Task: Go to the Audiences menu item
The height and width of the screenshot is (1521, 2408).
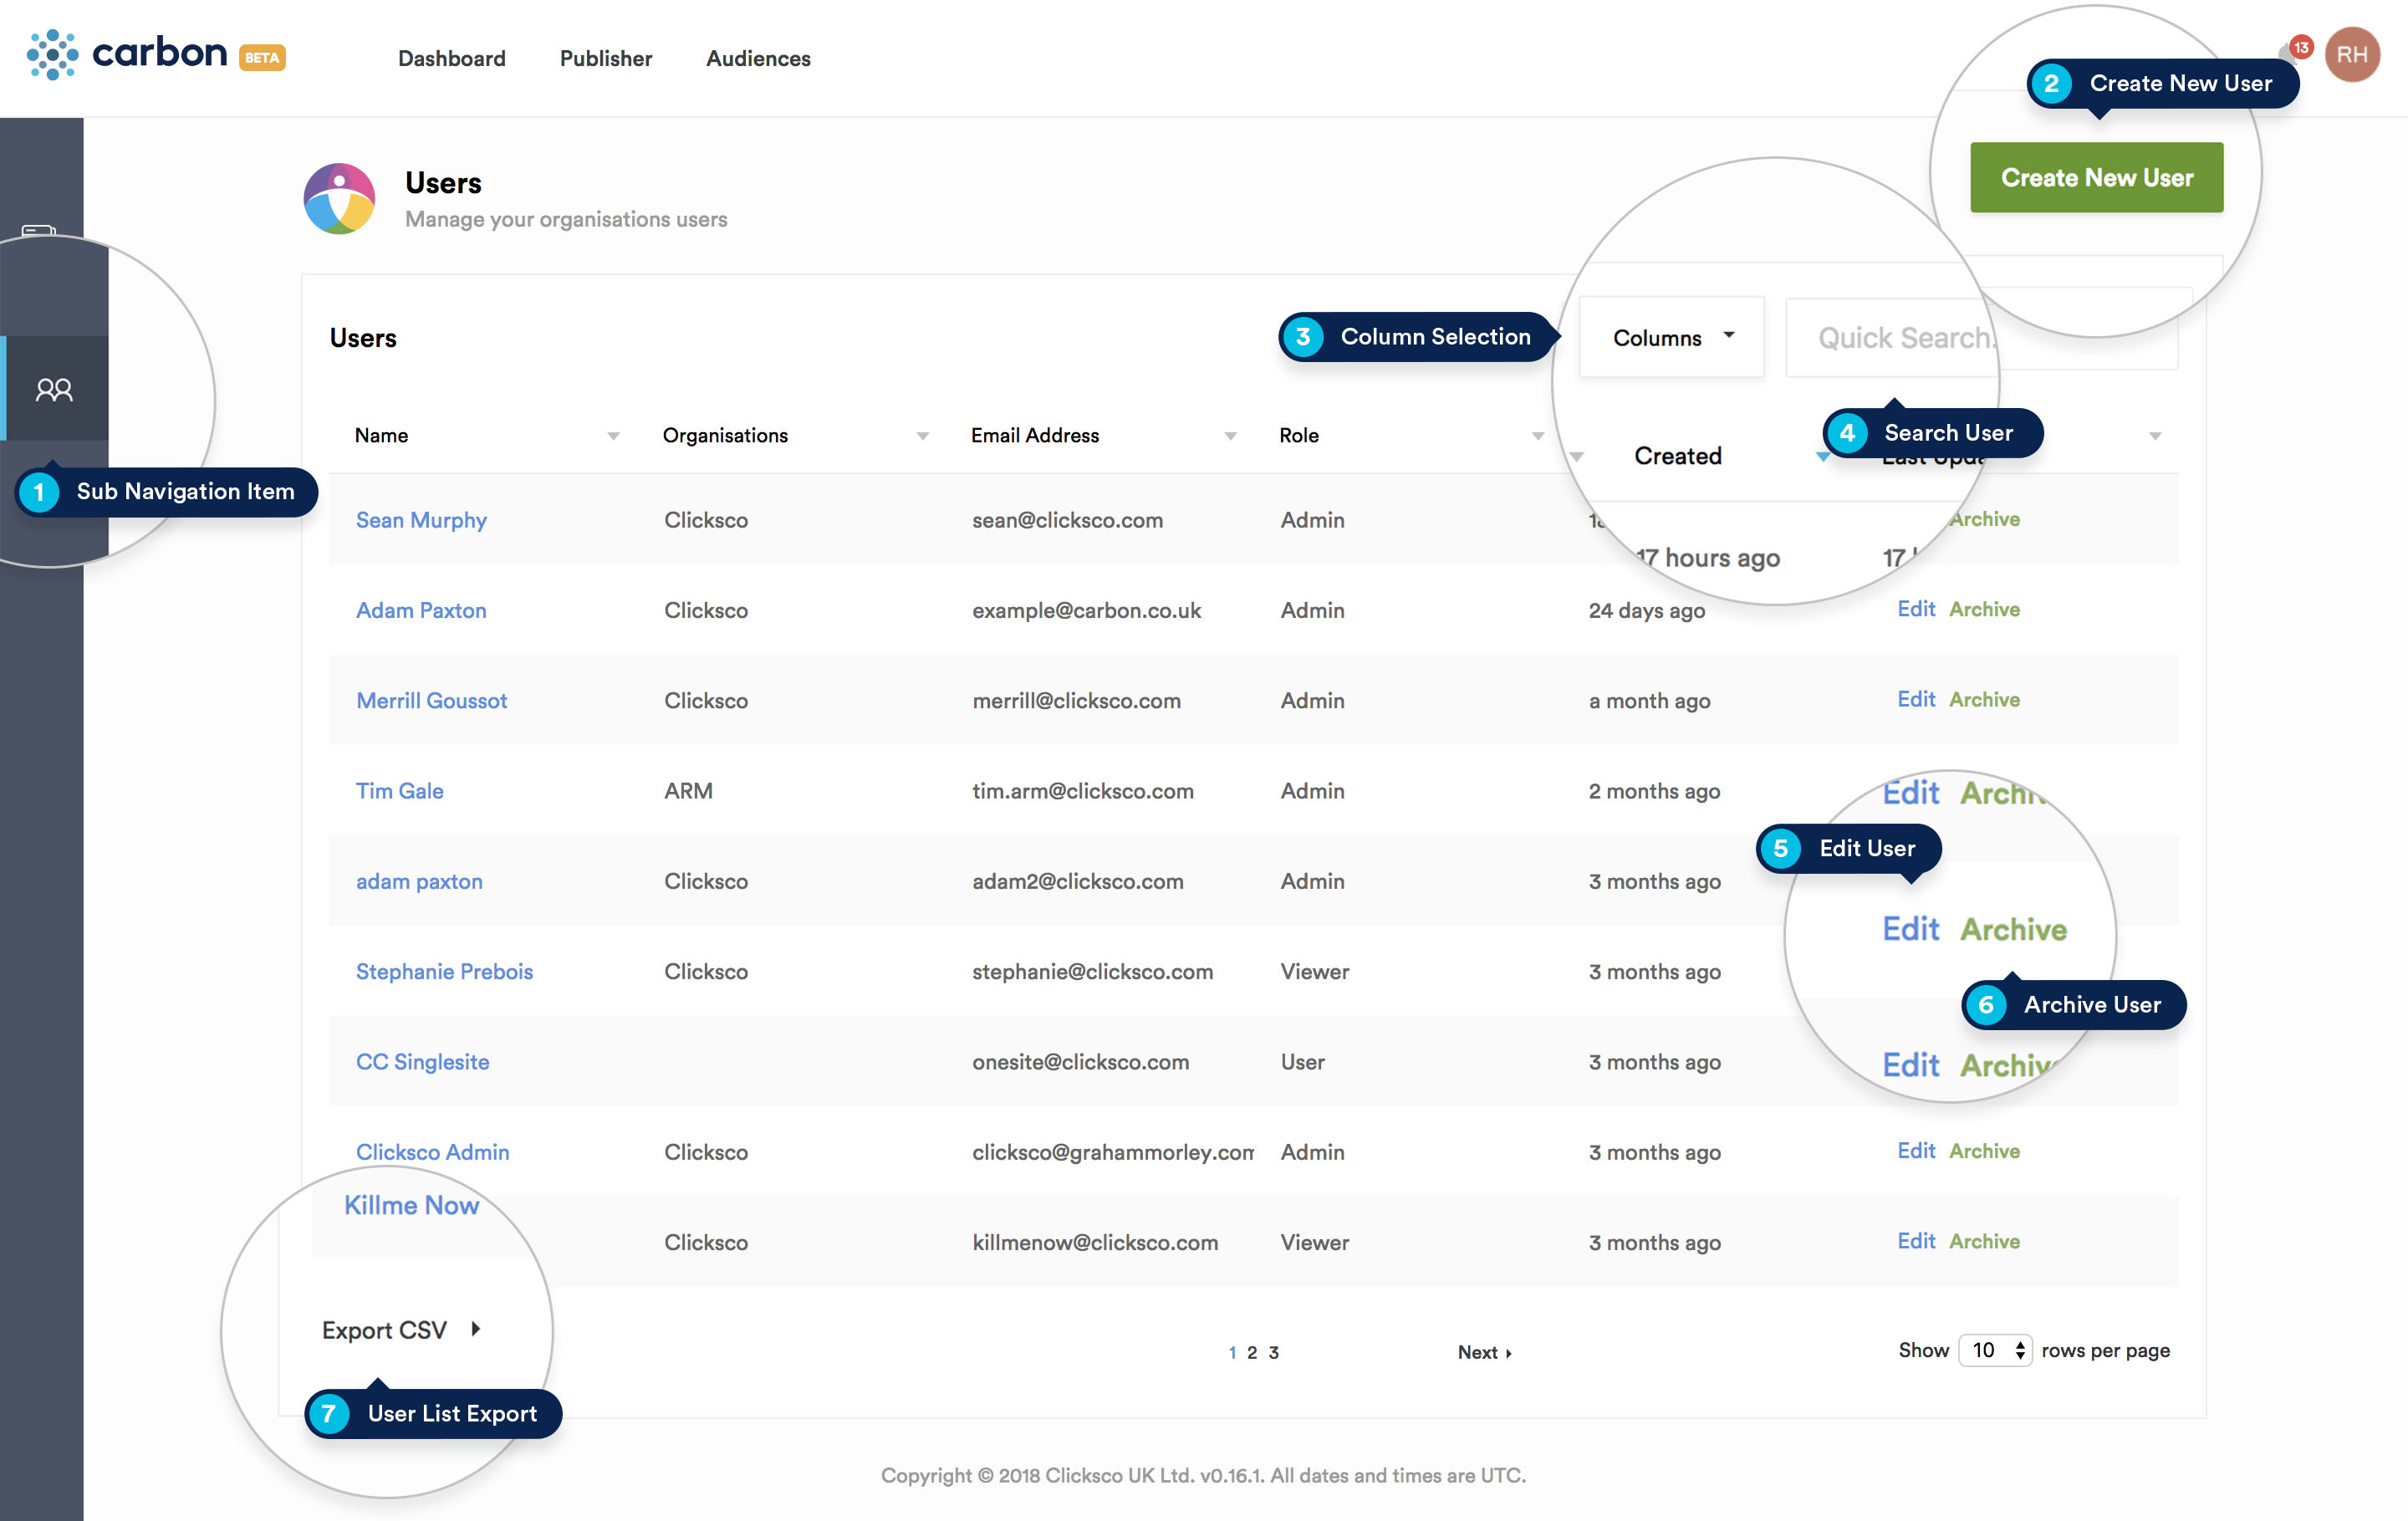Action: [x=758, y=58]
